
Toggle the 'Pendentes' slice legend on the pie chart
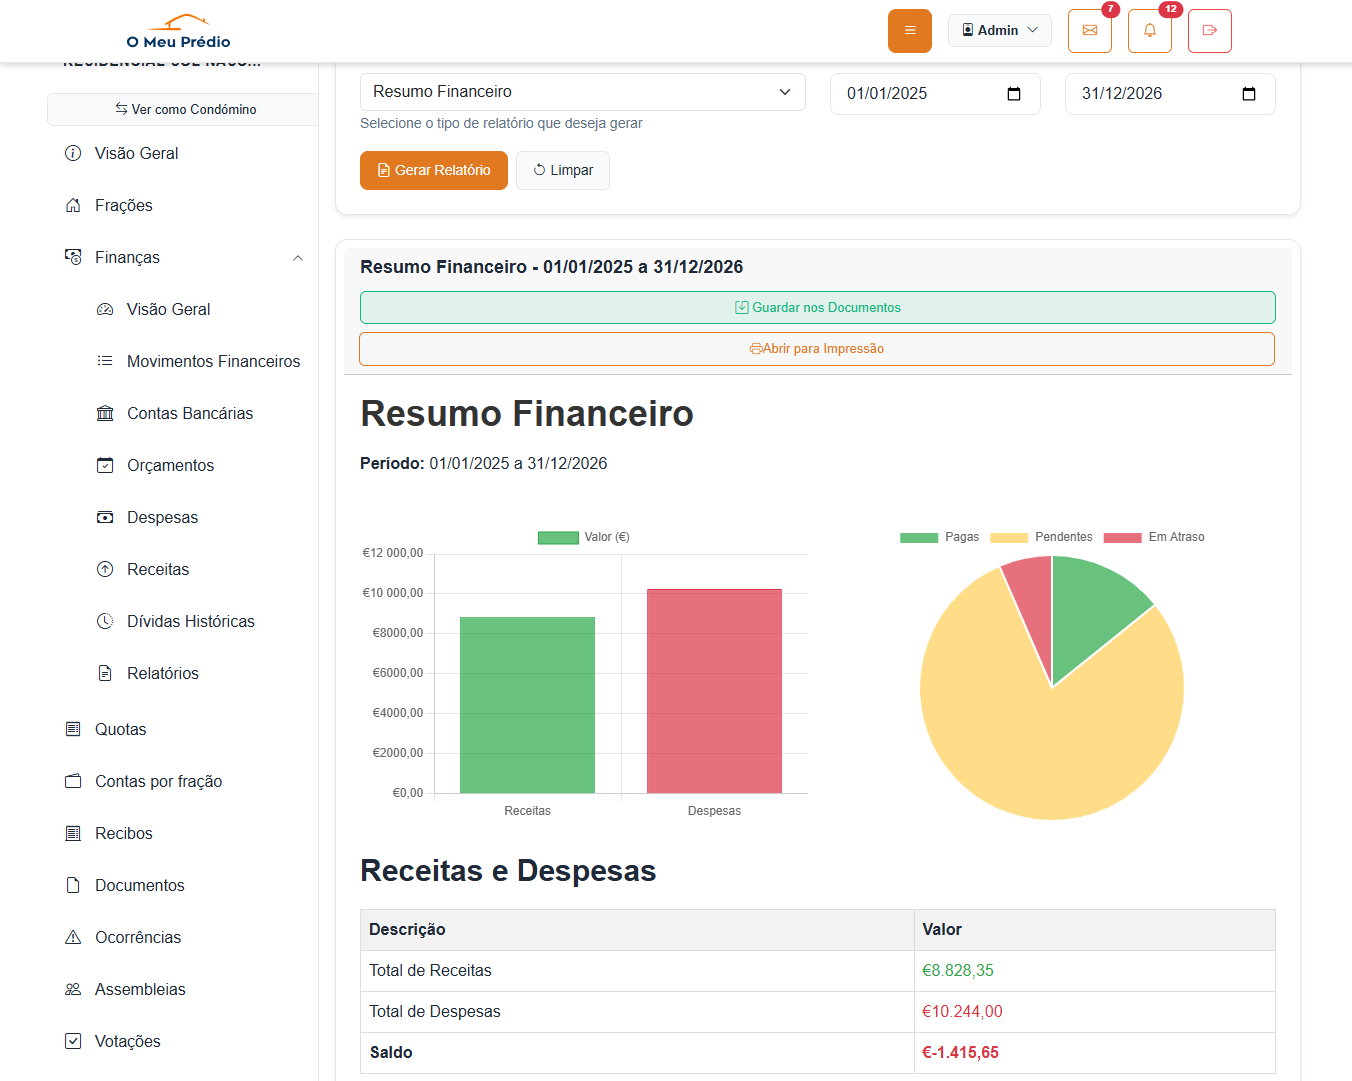(x=1063, y=537)
